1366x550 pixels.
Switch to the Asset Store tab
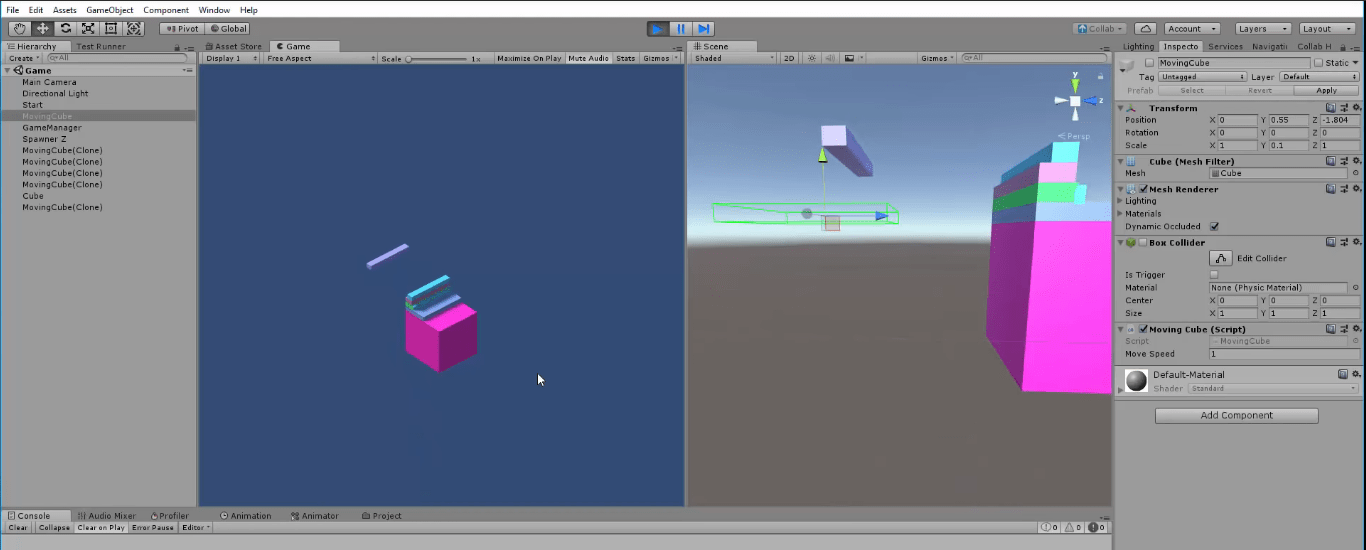tap(233, 46)
